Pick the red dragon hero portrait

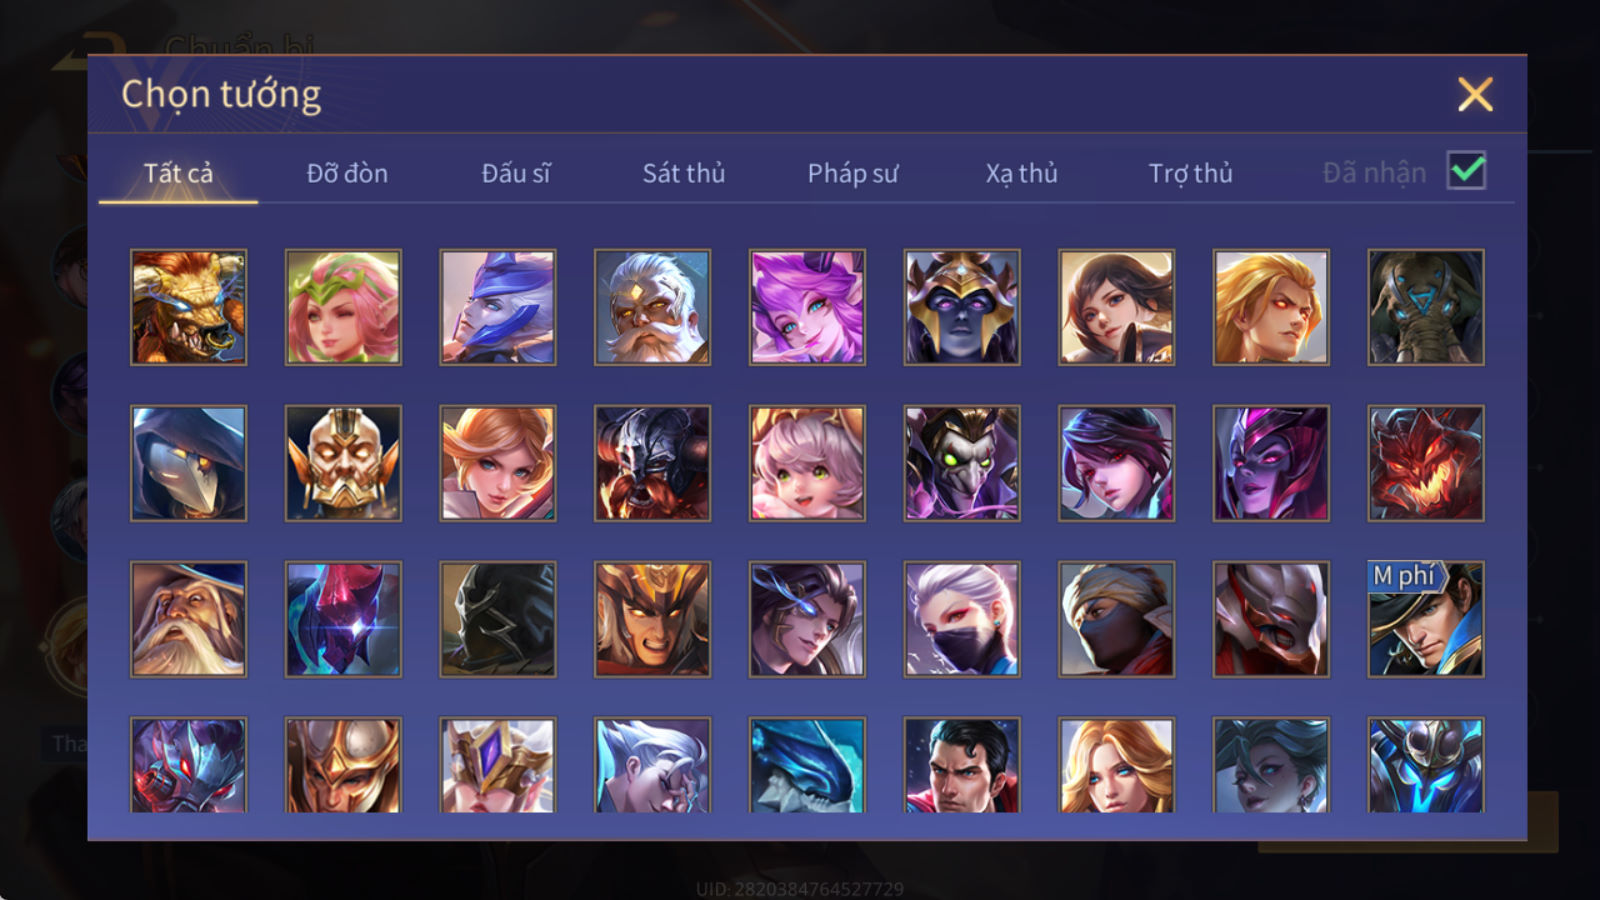pyautogui.click(x=1426, y=463)
